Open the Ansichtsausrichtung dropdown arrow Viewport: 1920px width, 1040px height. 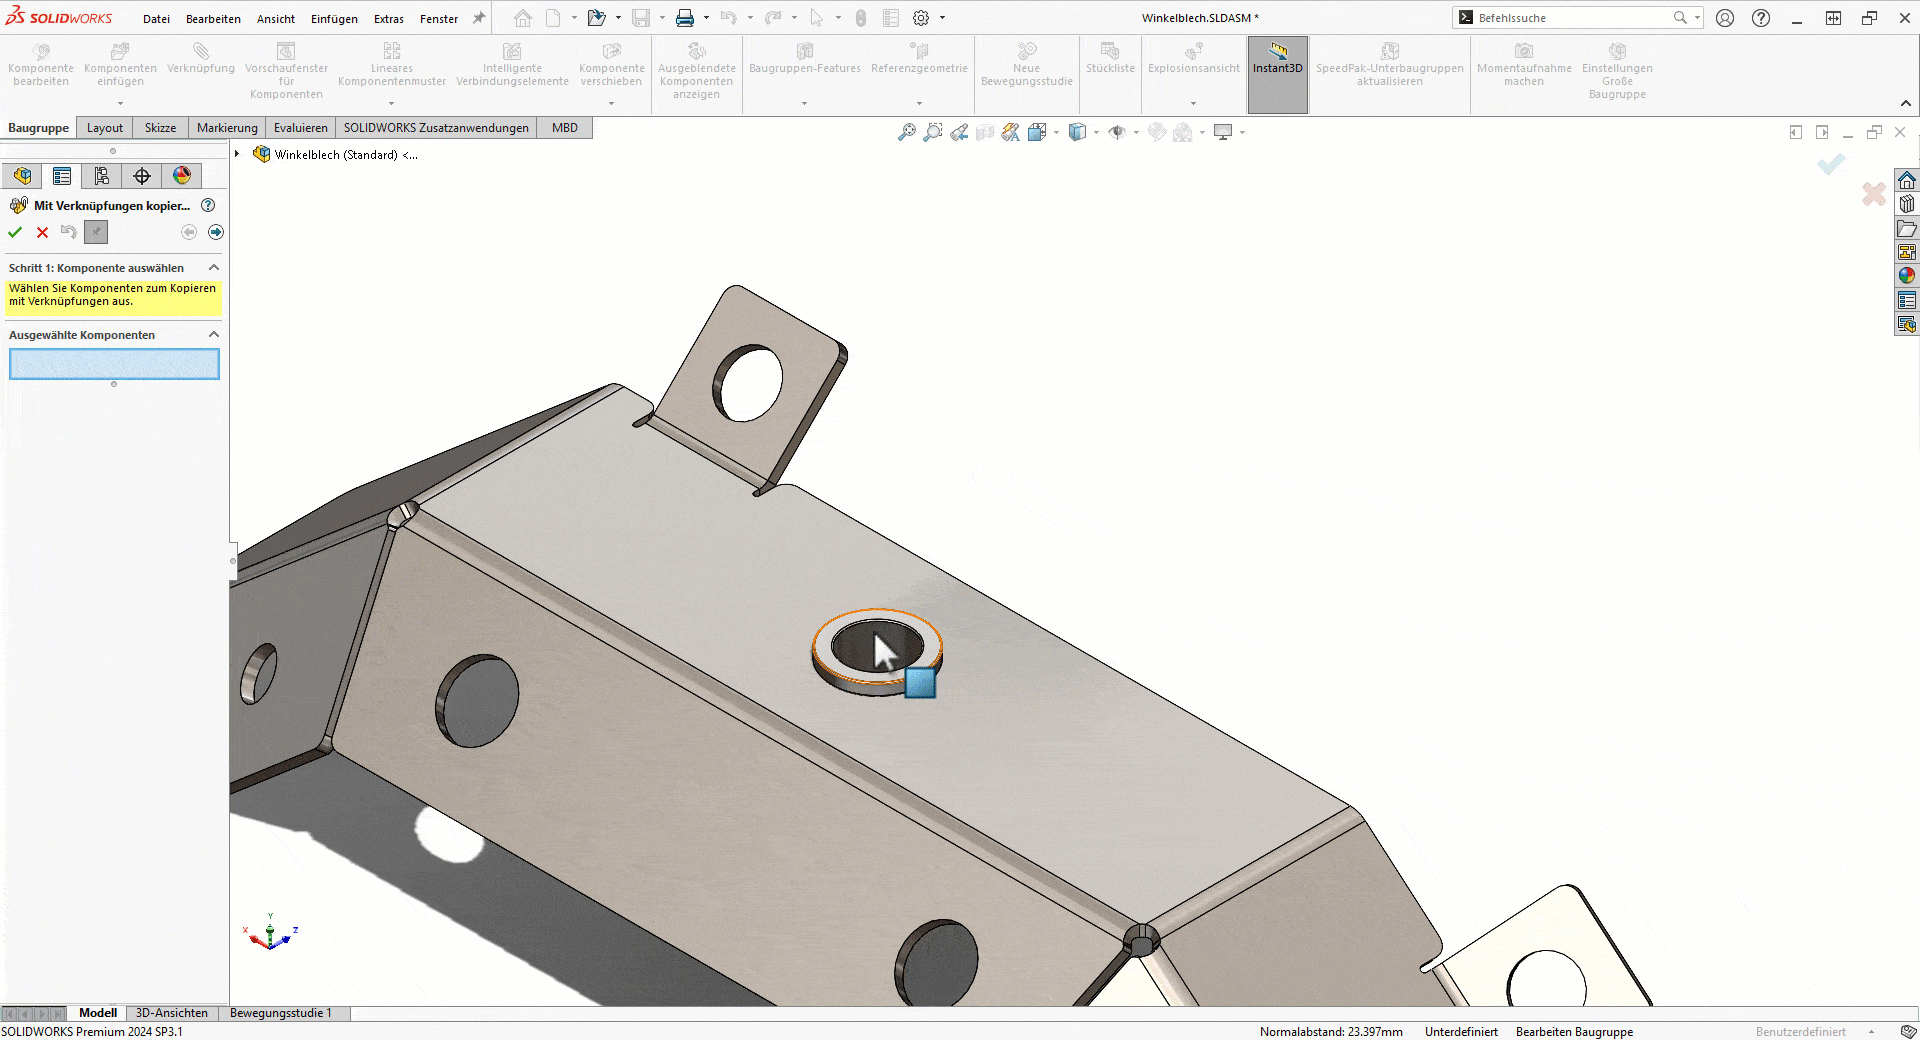pyautogui.click(x=1056, y=132)
